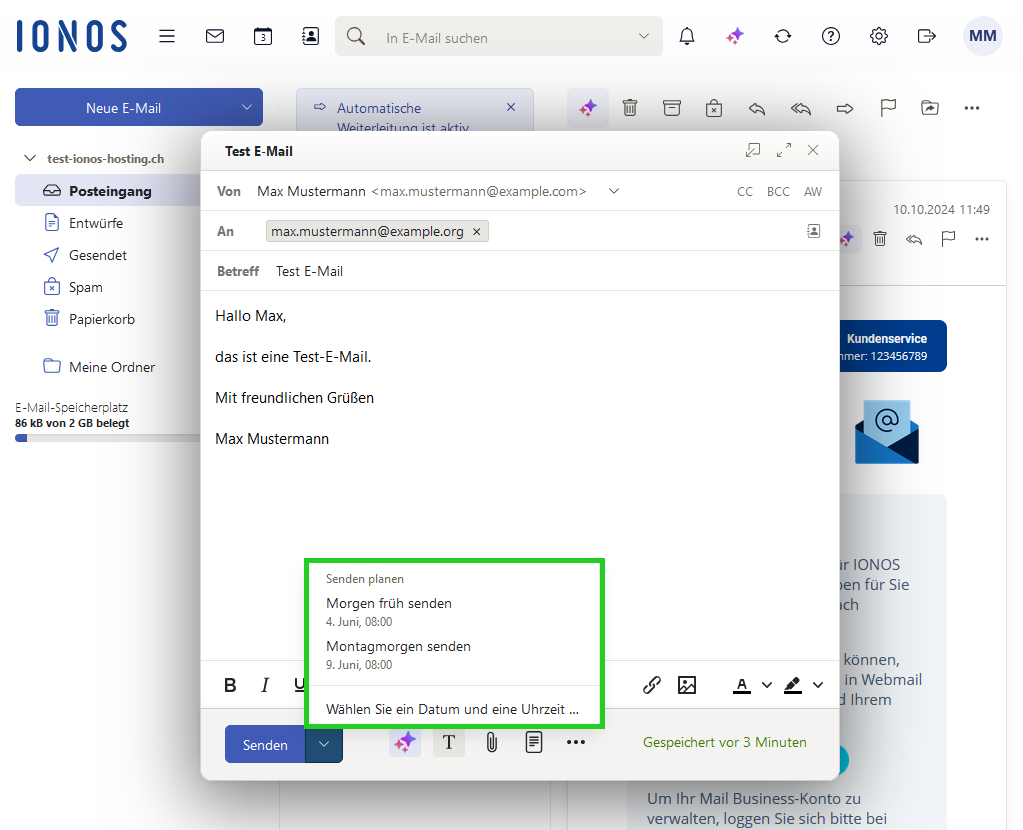Open more compose options ellipsis
Viewport: 1023px width, 830px height.
pos(575,743)
